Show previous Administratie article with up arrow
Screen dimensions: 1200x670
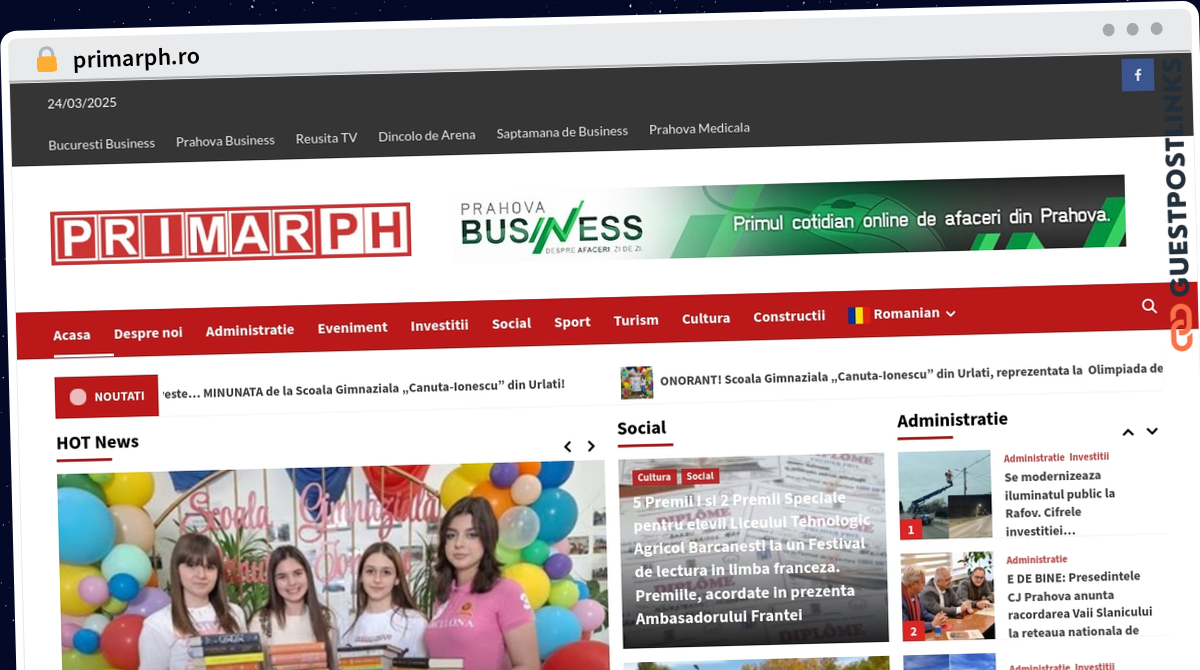1128,432
